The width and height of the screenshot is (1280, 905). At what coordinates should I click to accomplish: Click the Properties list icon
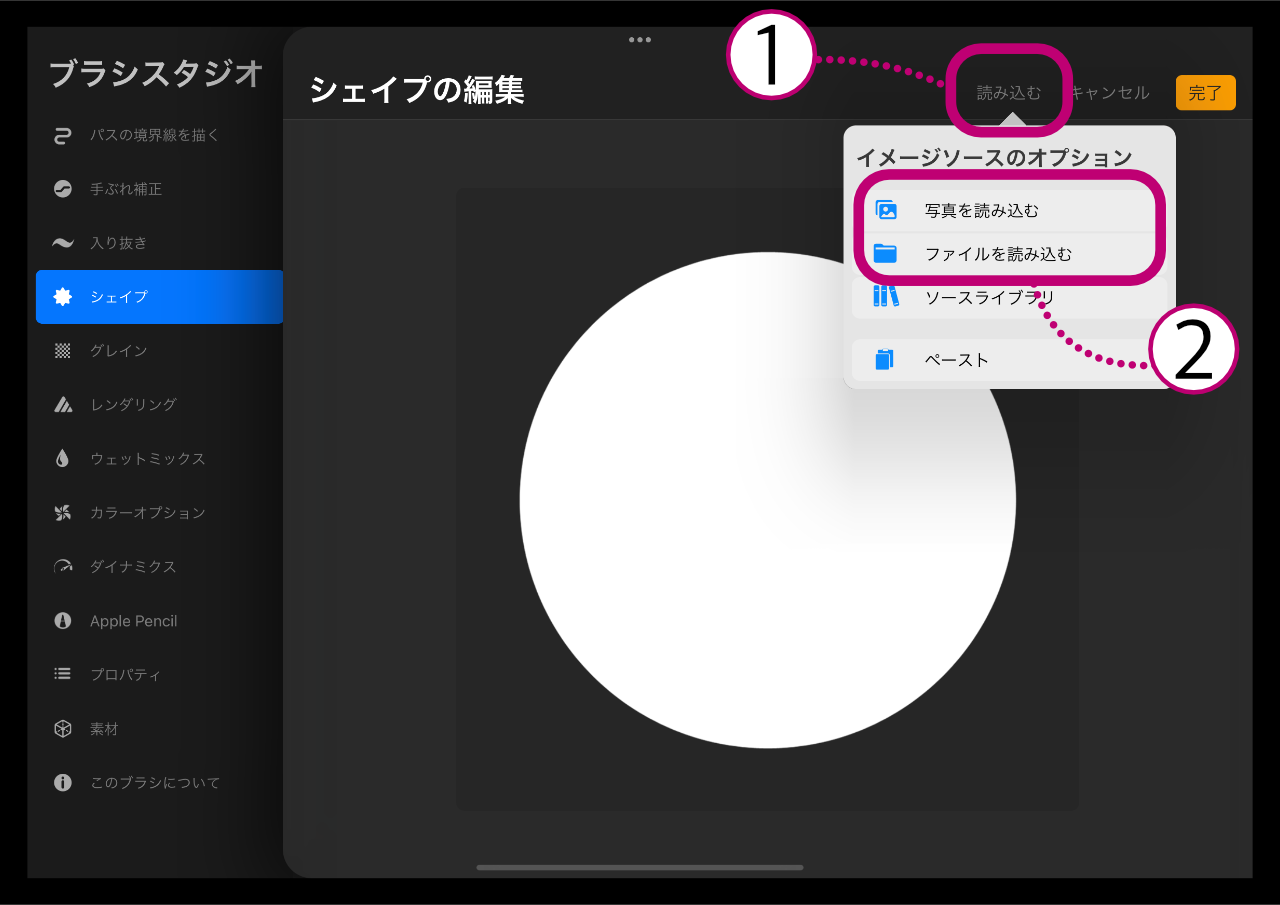click(63, 675)
